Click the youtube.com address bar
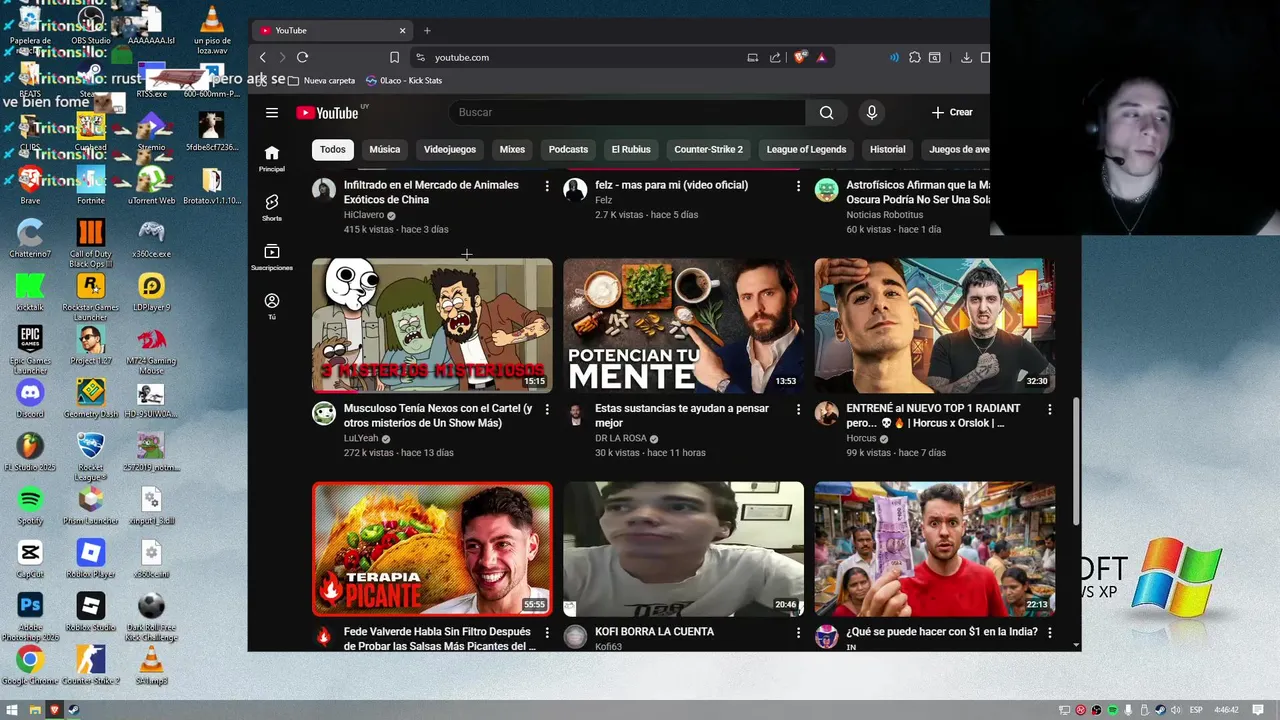This screenshot has width=1280, height=720. (580, 57)
